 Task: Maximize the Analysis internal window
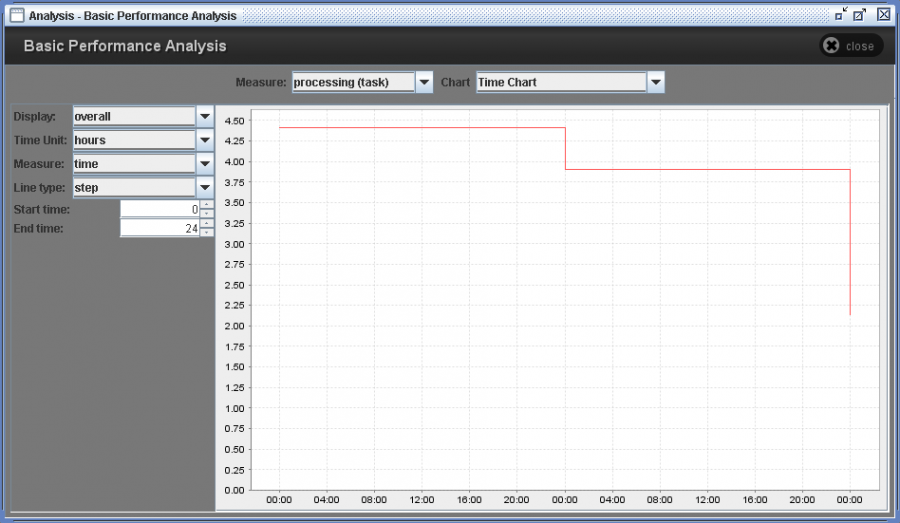[860, 15]
